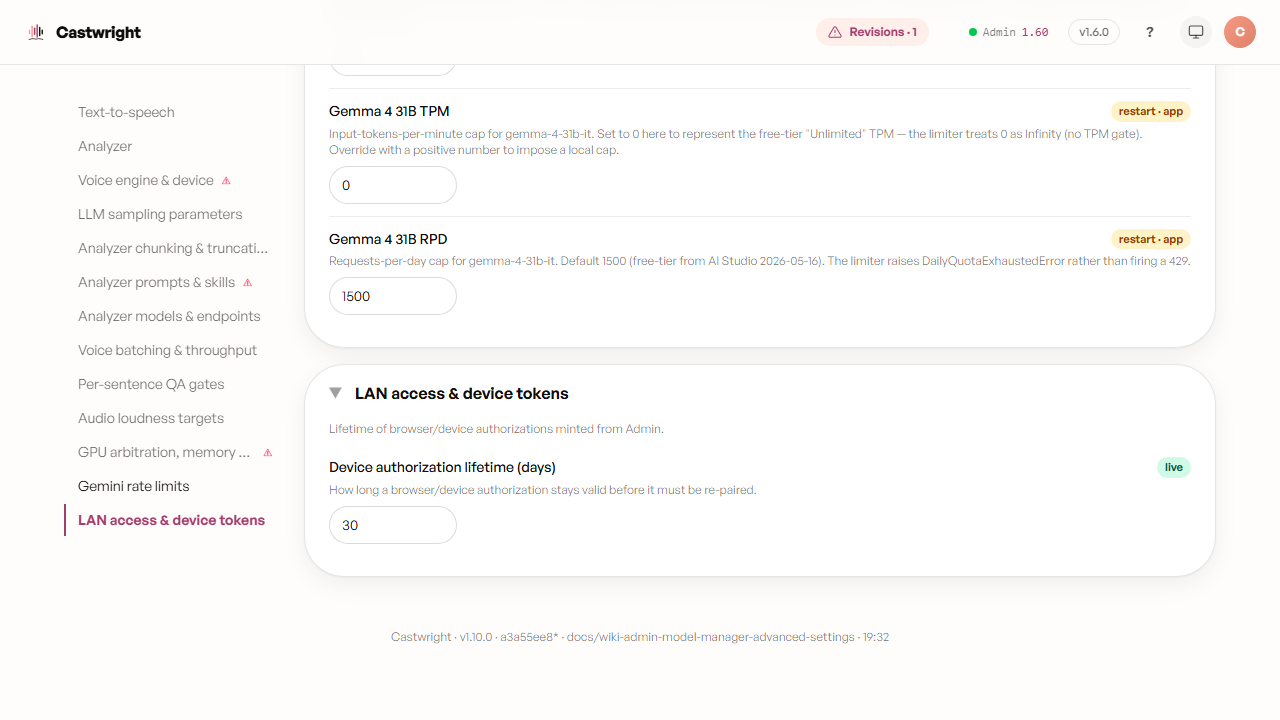Image resolution: width=1280 pixels, height=720 pixels.
Task: Click warning icon next to Analyzer prompts & skills
Action: (248, 283)
